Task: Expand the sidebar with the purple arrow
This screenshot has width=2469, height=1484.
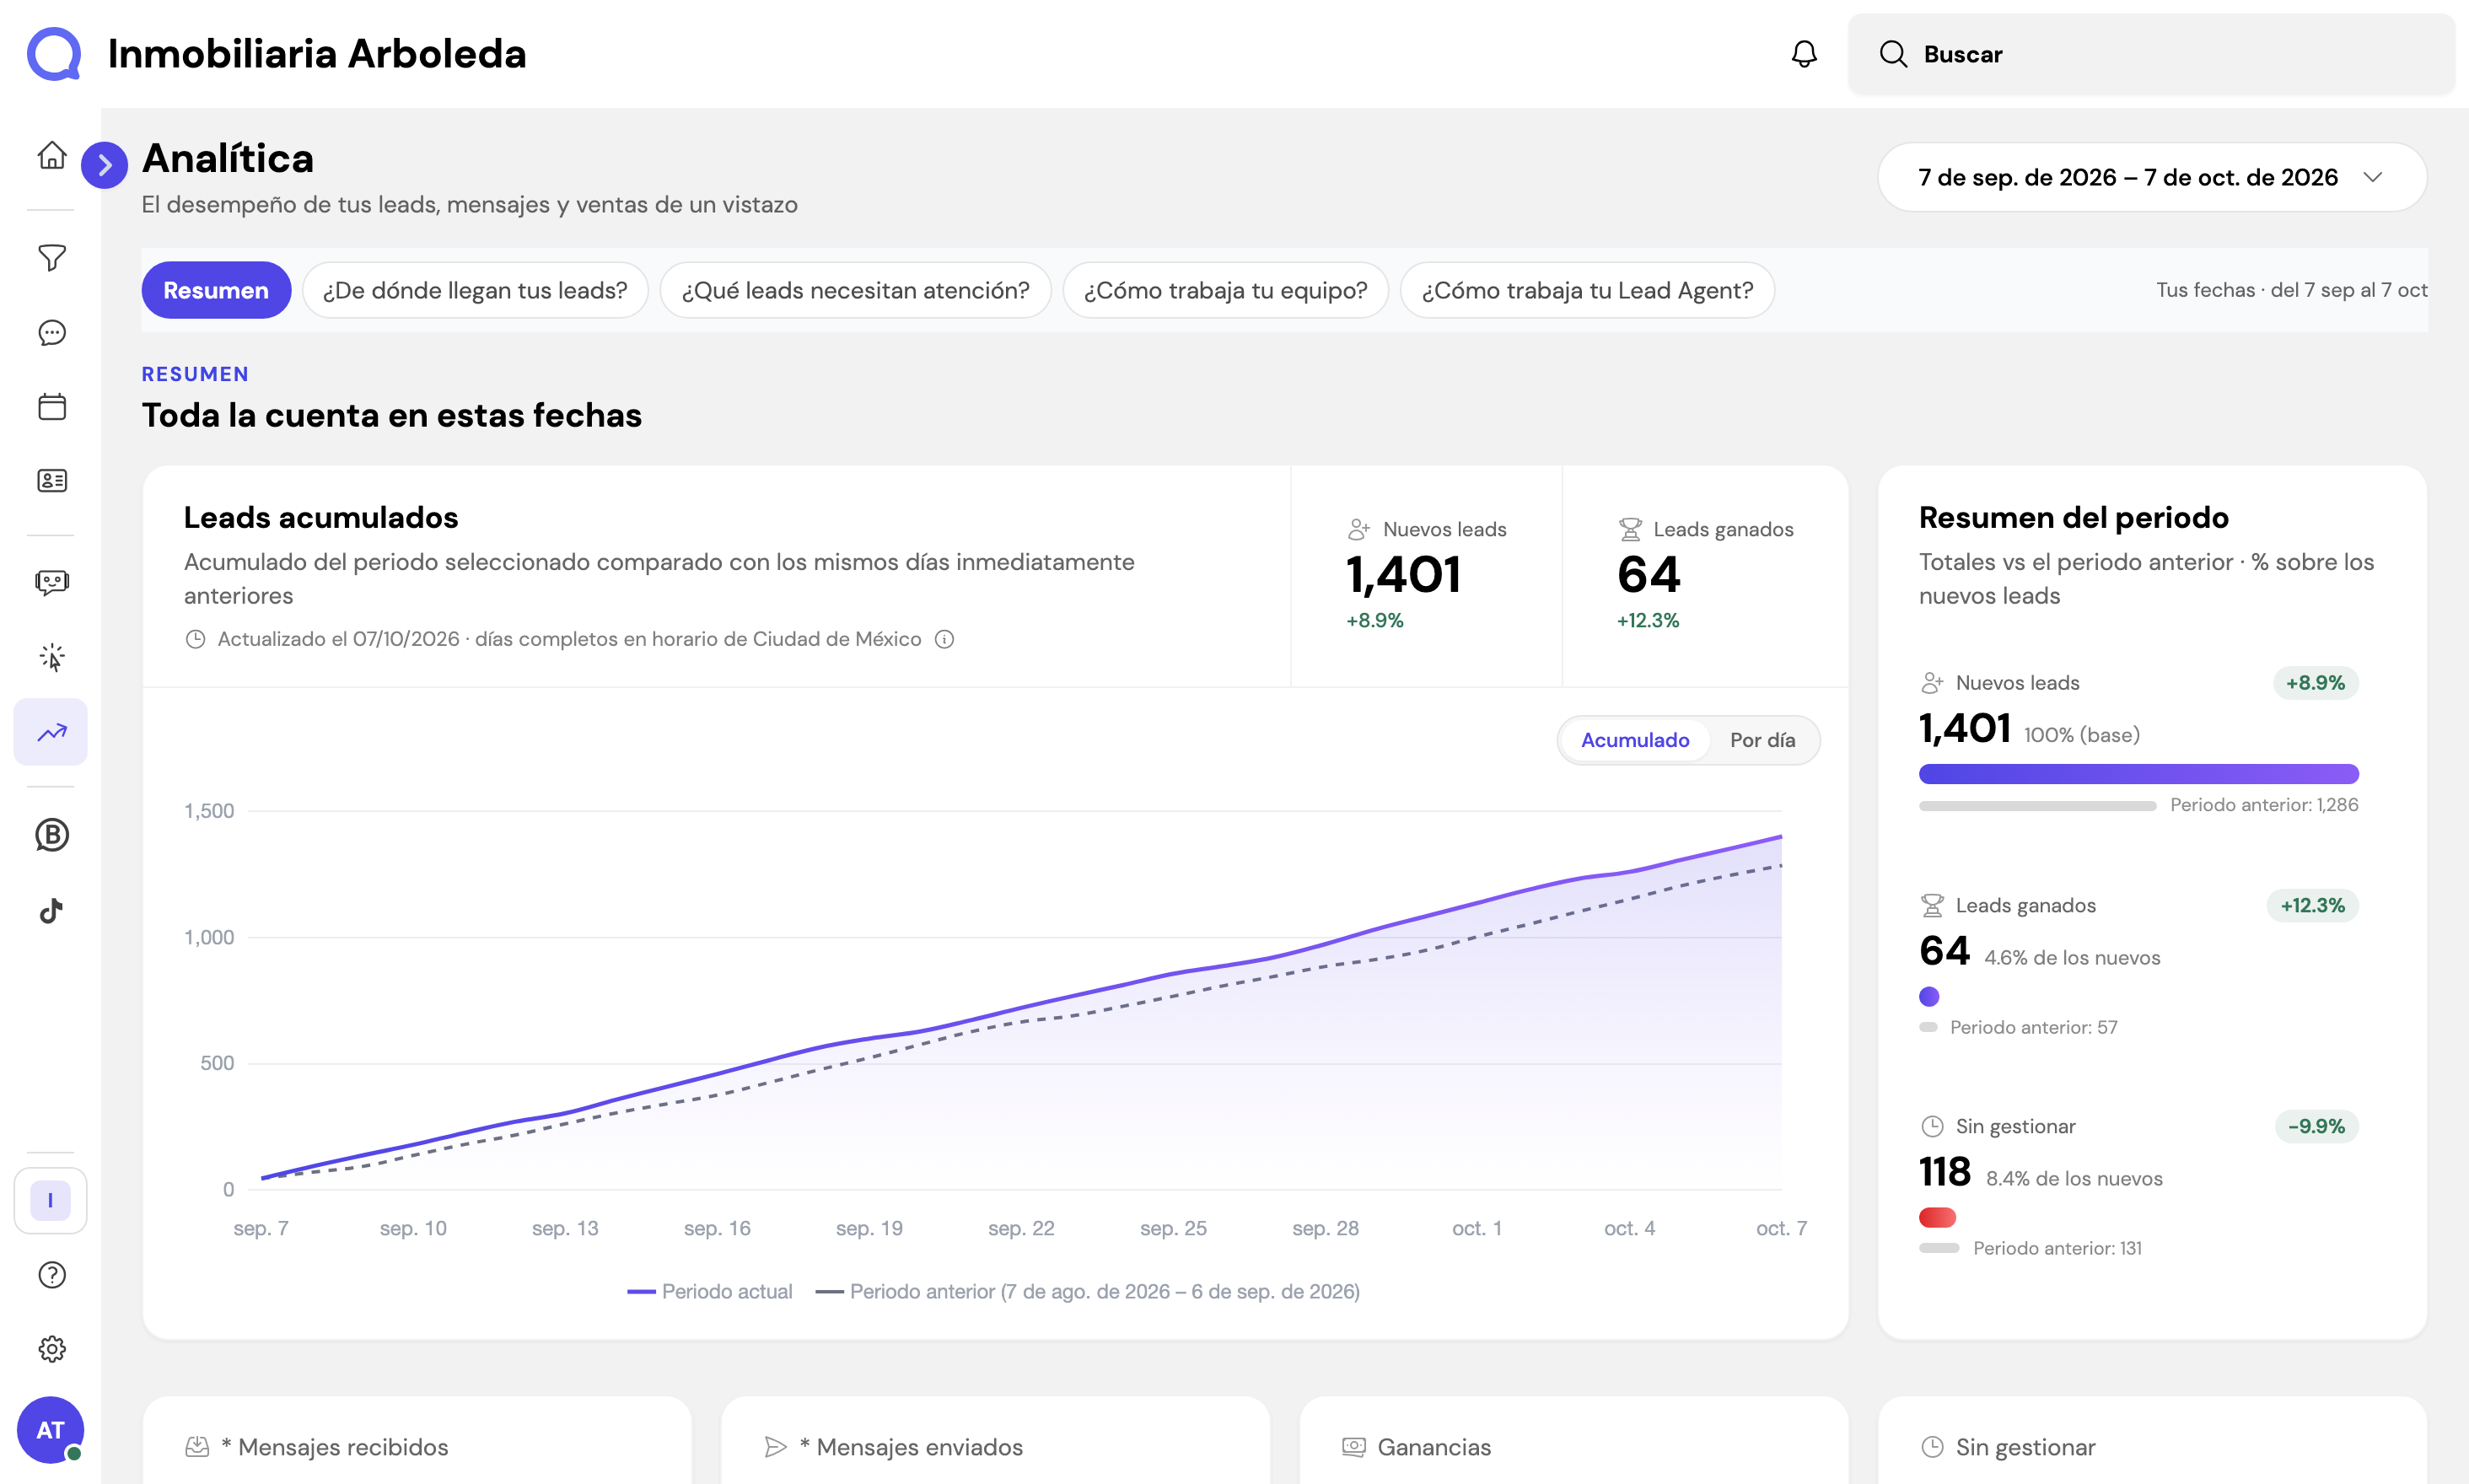Action: 104,165
